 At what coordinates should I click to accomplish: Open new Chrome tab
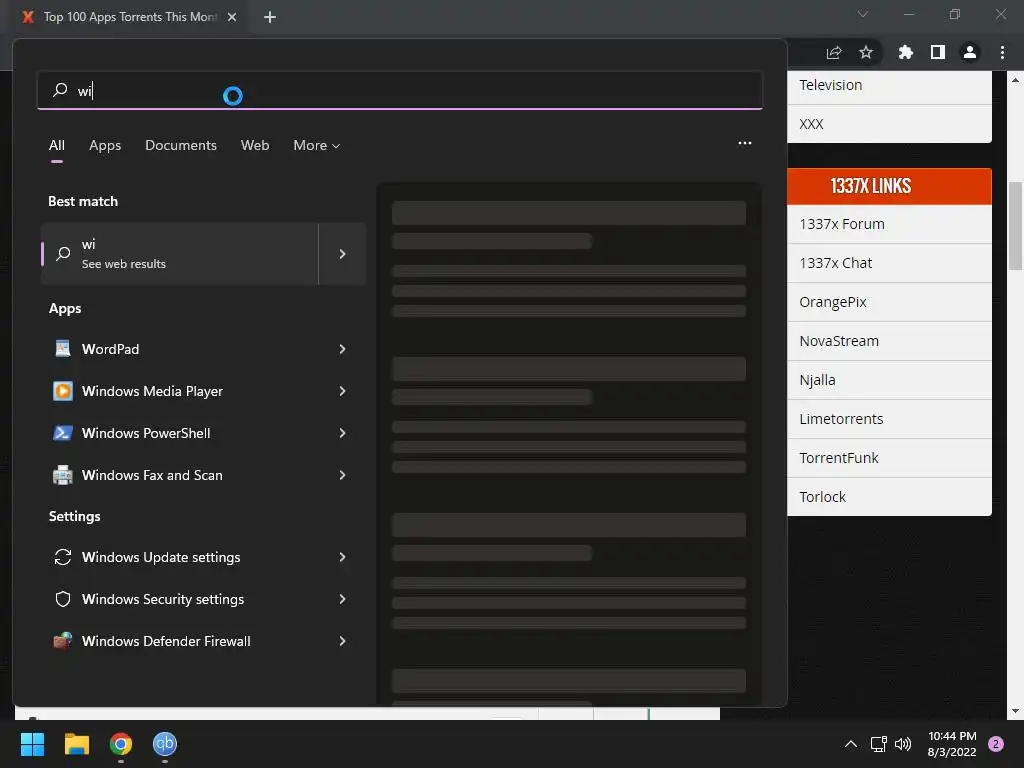pos(270,17)
